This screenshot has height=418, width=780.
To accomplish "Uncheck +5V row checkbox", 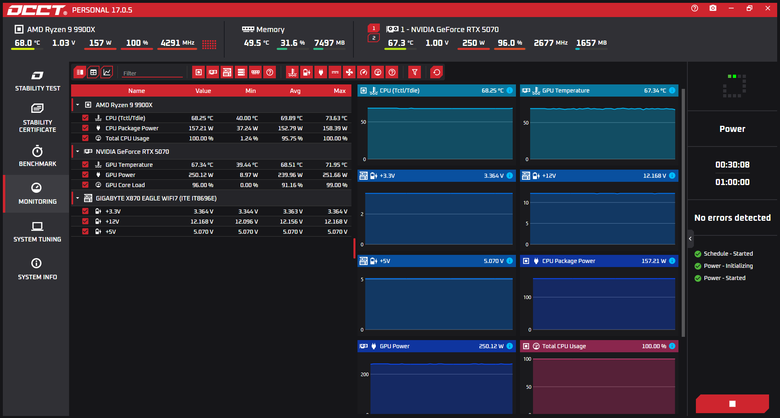I will pos(85,231).
